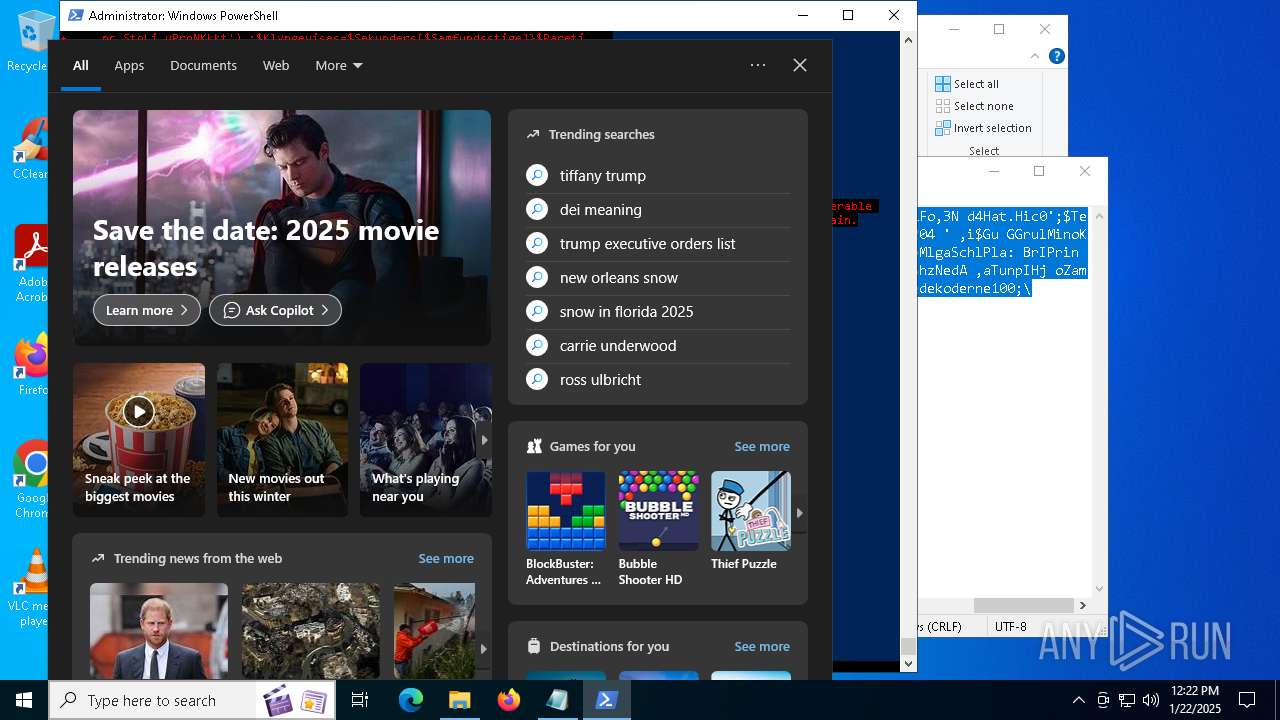Show next movie cards with arrow
1280x720 pixels.
tap(485, 440)
